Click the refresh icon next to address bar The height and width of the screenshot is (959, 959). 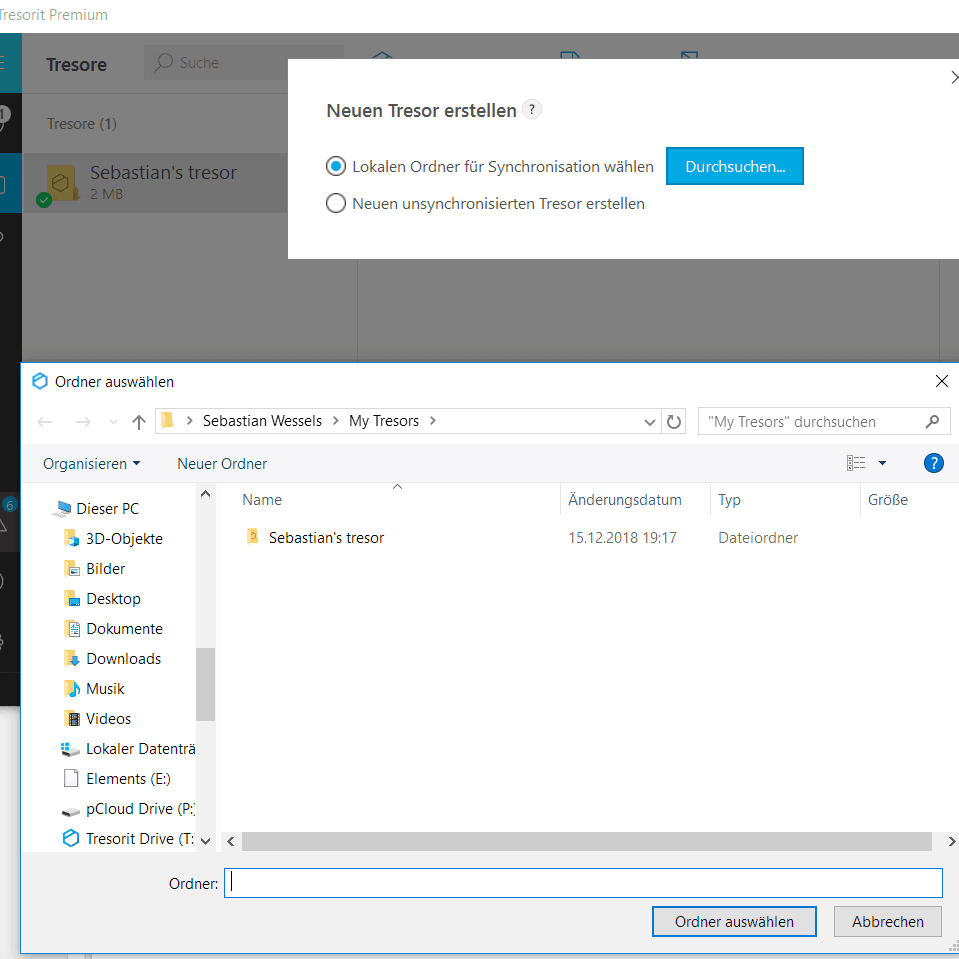674,422
